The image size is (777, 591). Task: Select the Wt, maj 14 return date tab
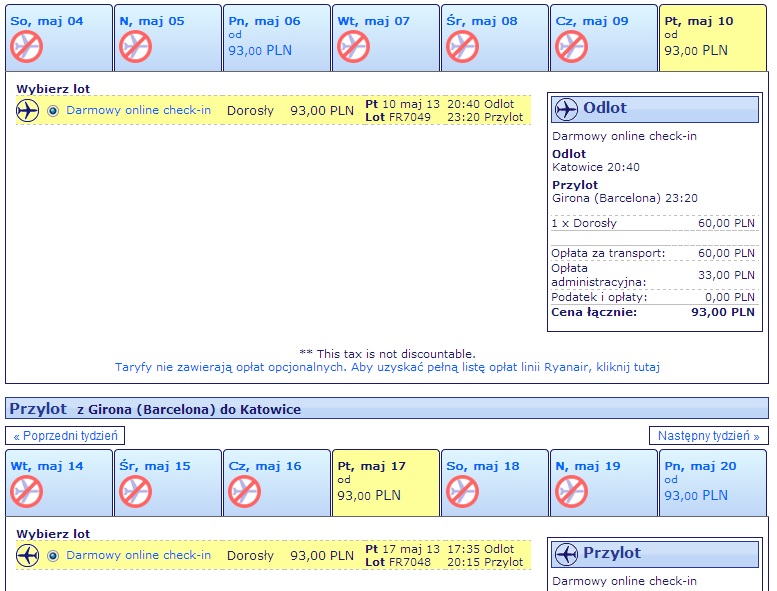(59, 483)
